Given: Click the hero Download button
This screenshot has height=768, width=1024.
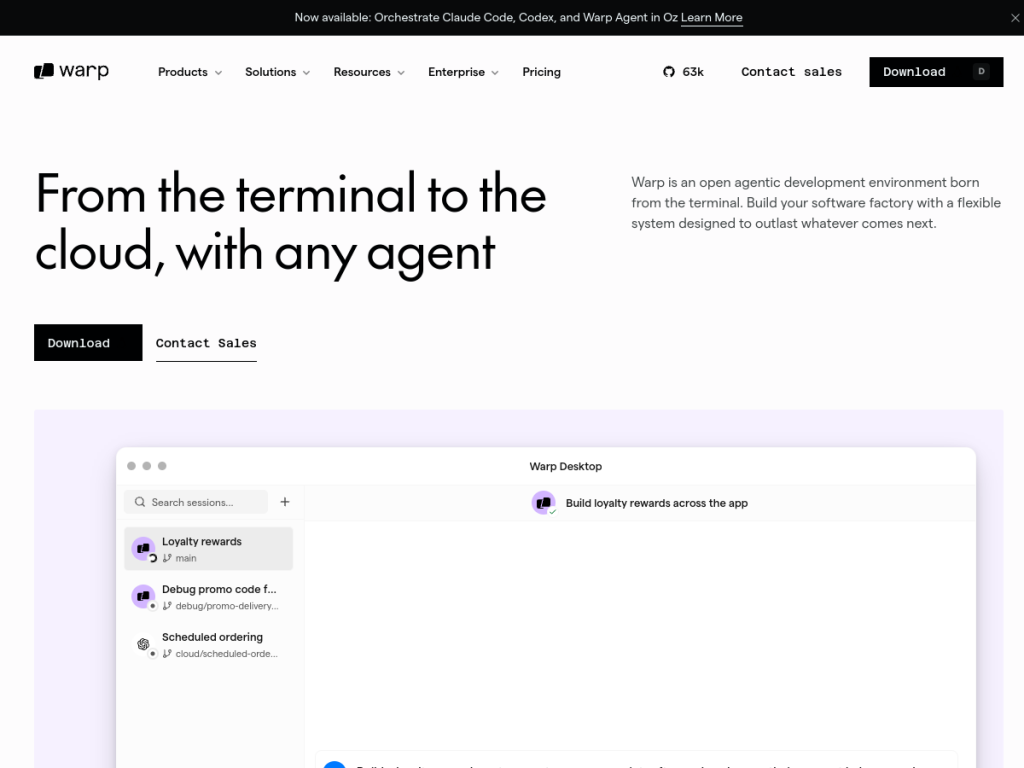Looking at the screenshot, I should [x=88, y=343].
